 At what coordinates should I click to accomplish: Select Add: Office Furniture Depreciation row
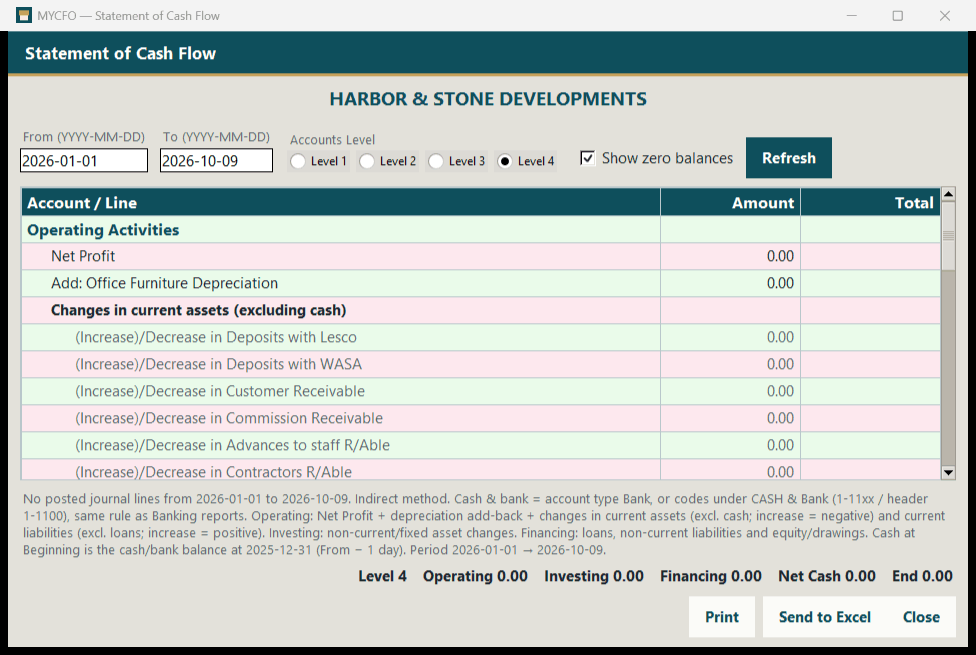tap(481, 283)
